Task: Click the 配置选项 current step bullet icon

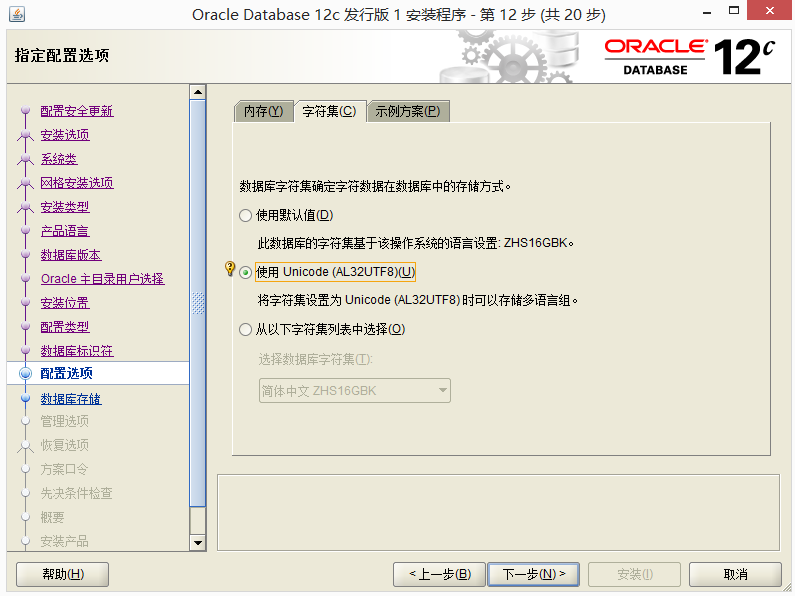Action: [x=25, y=374]
